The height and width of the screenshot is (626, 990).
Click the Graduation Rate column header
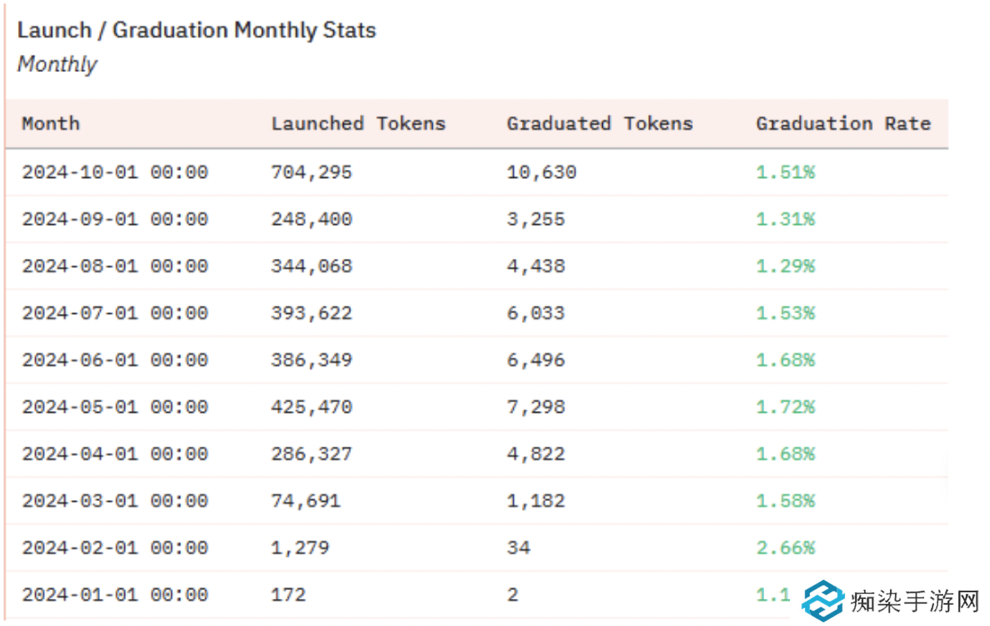click(x=842, y=124)
